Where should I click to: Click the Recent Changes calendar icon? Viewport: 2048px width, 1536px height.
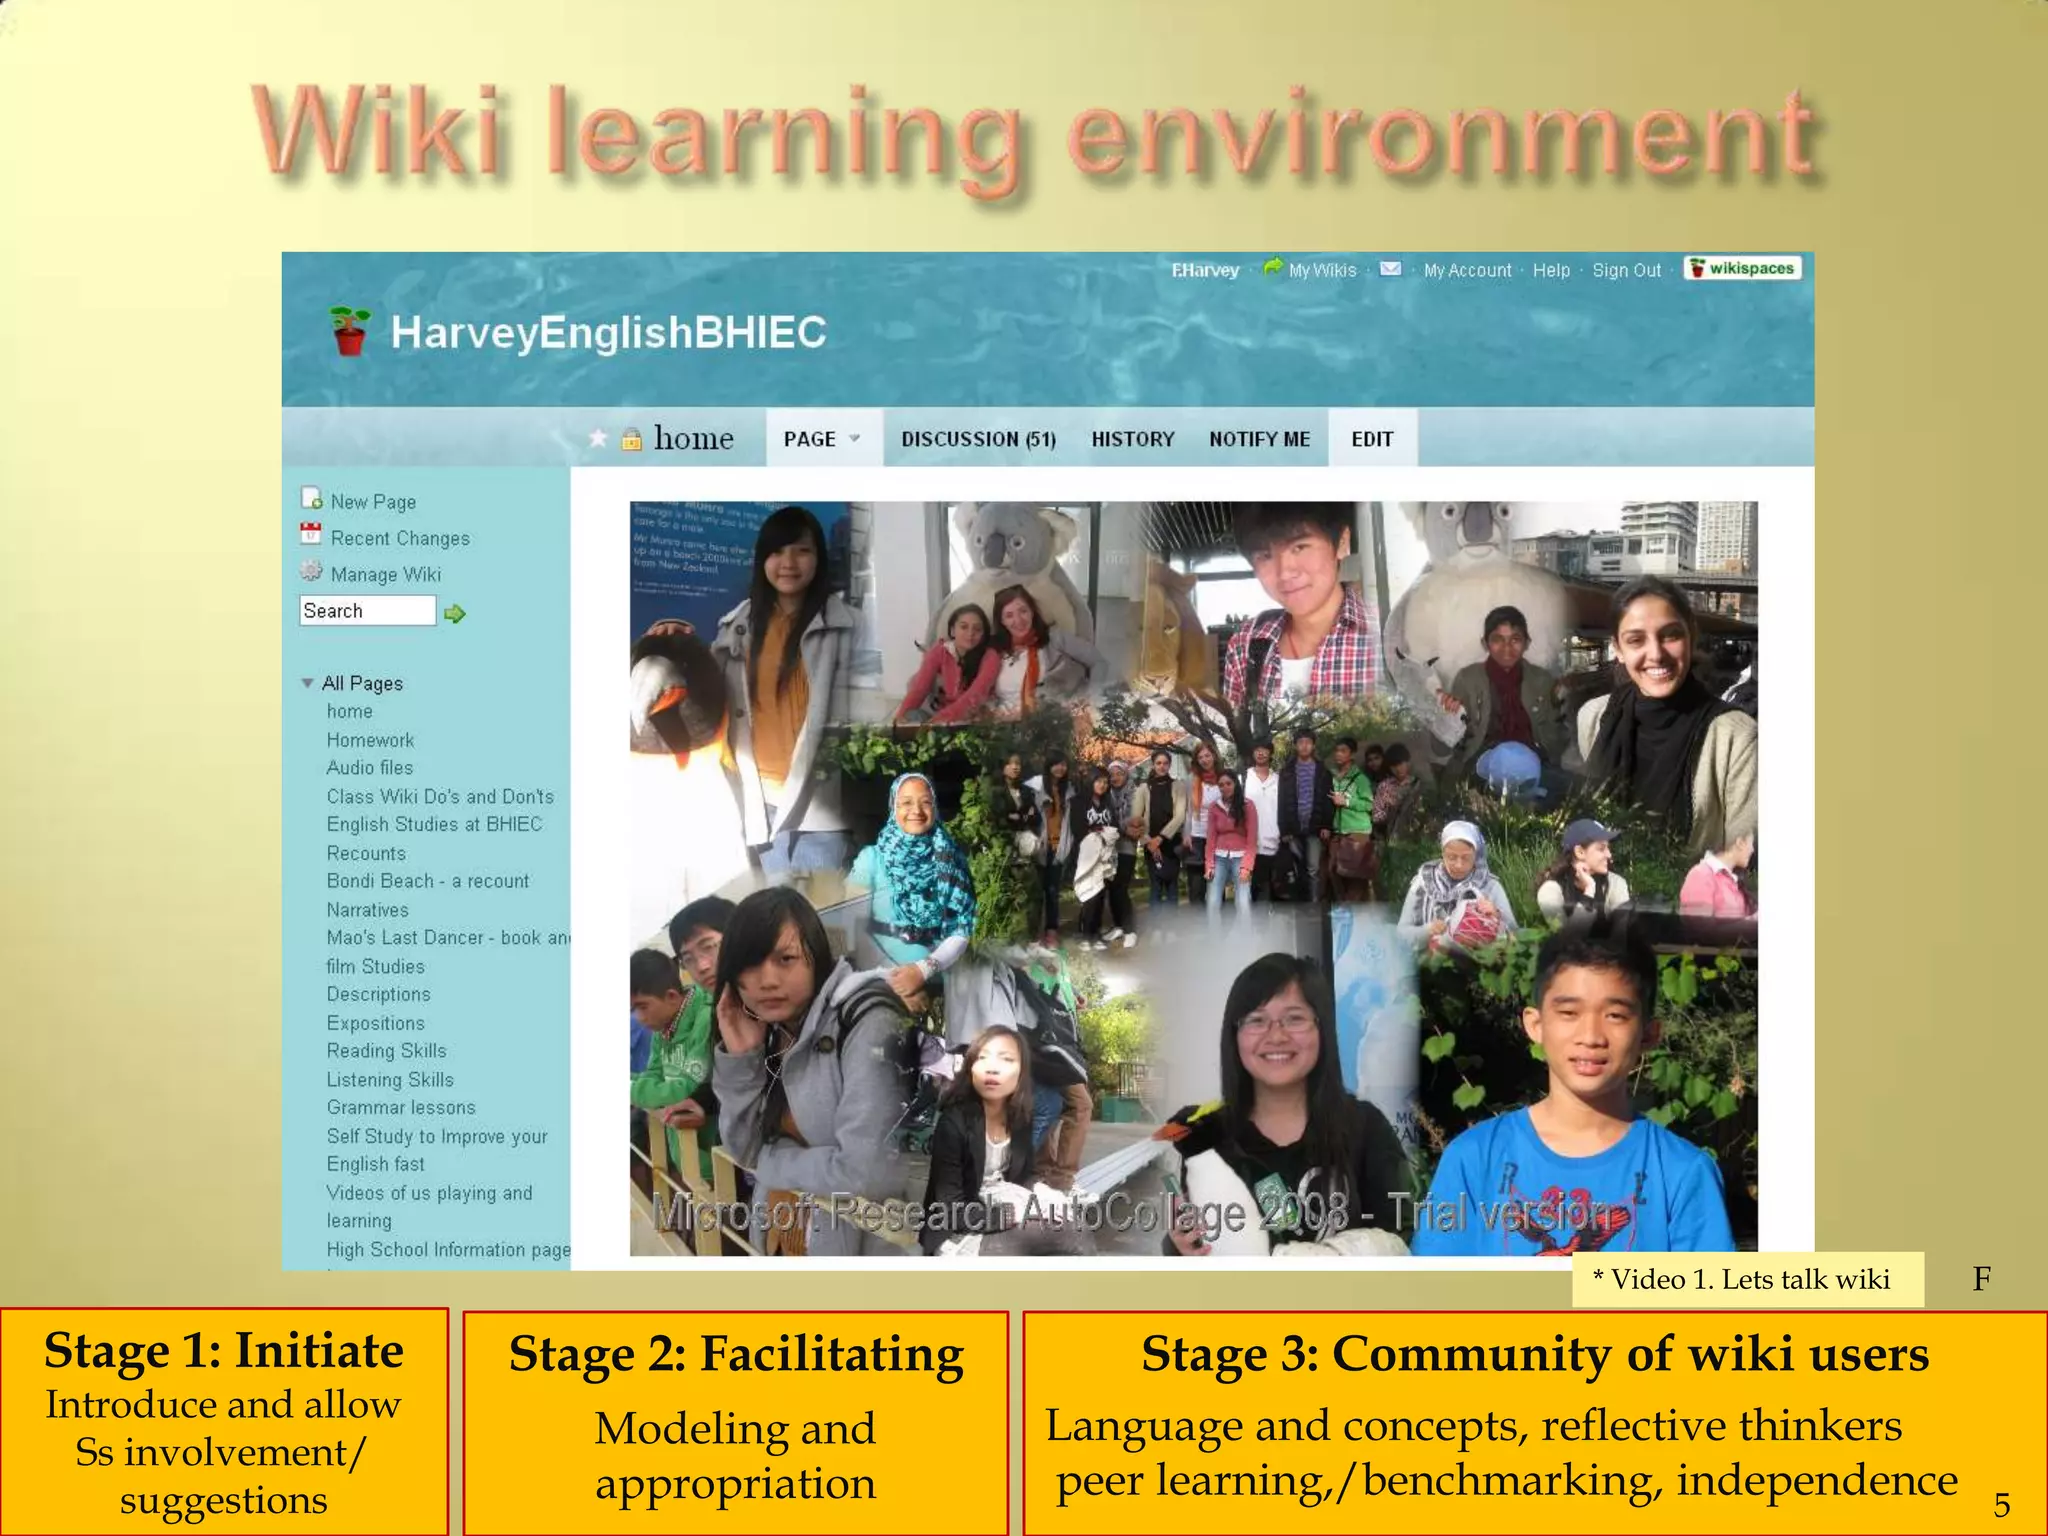point(311,534)
